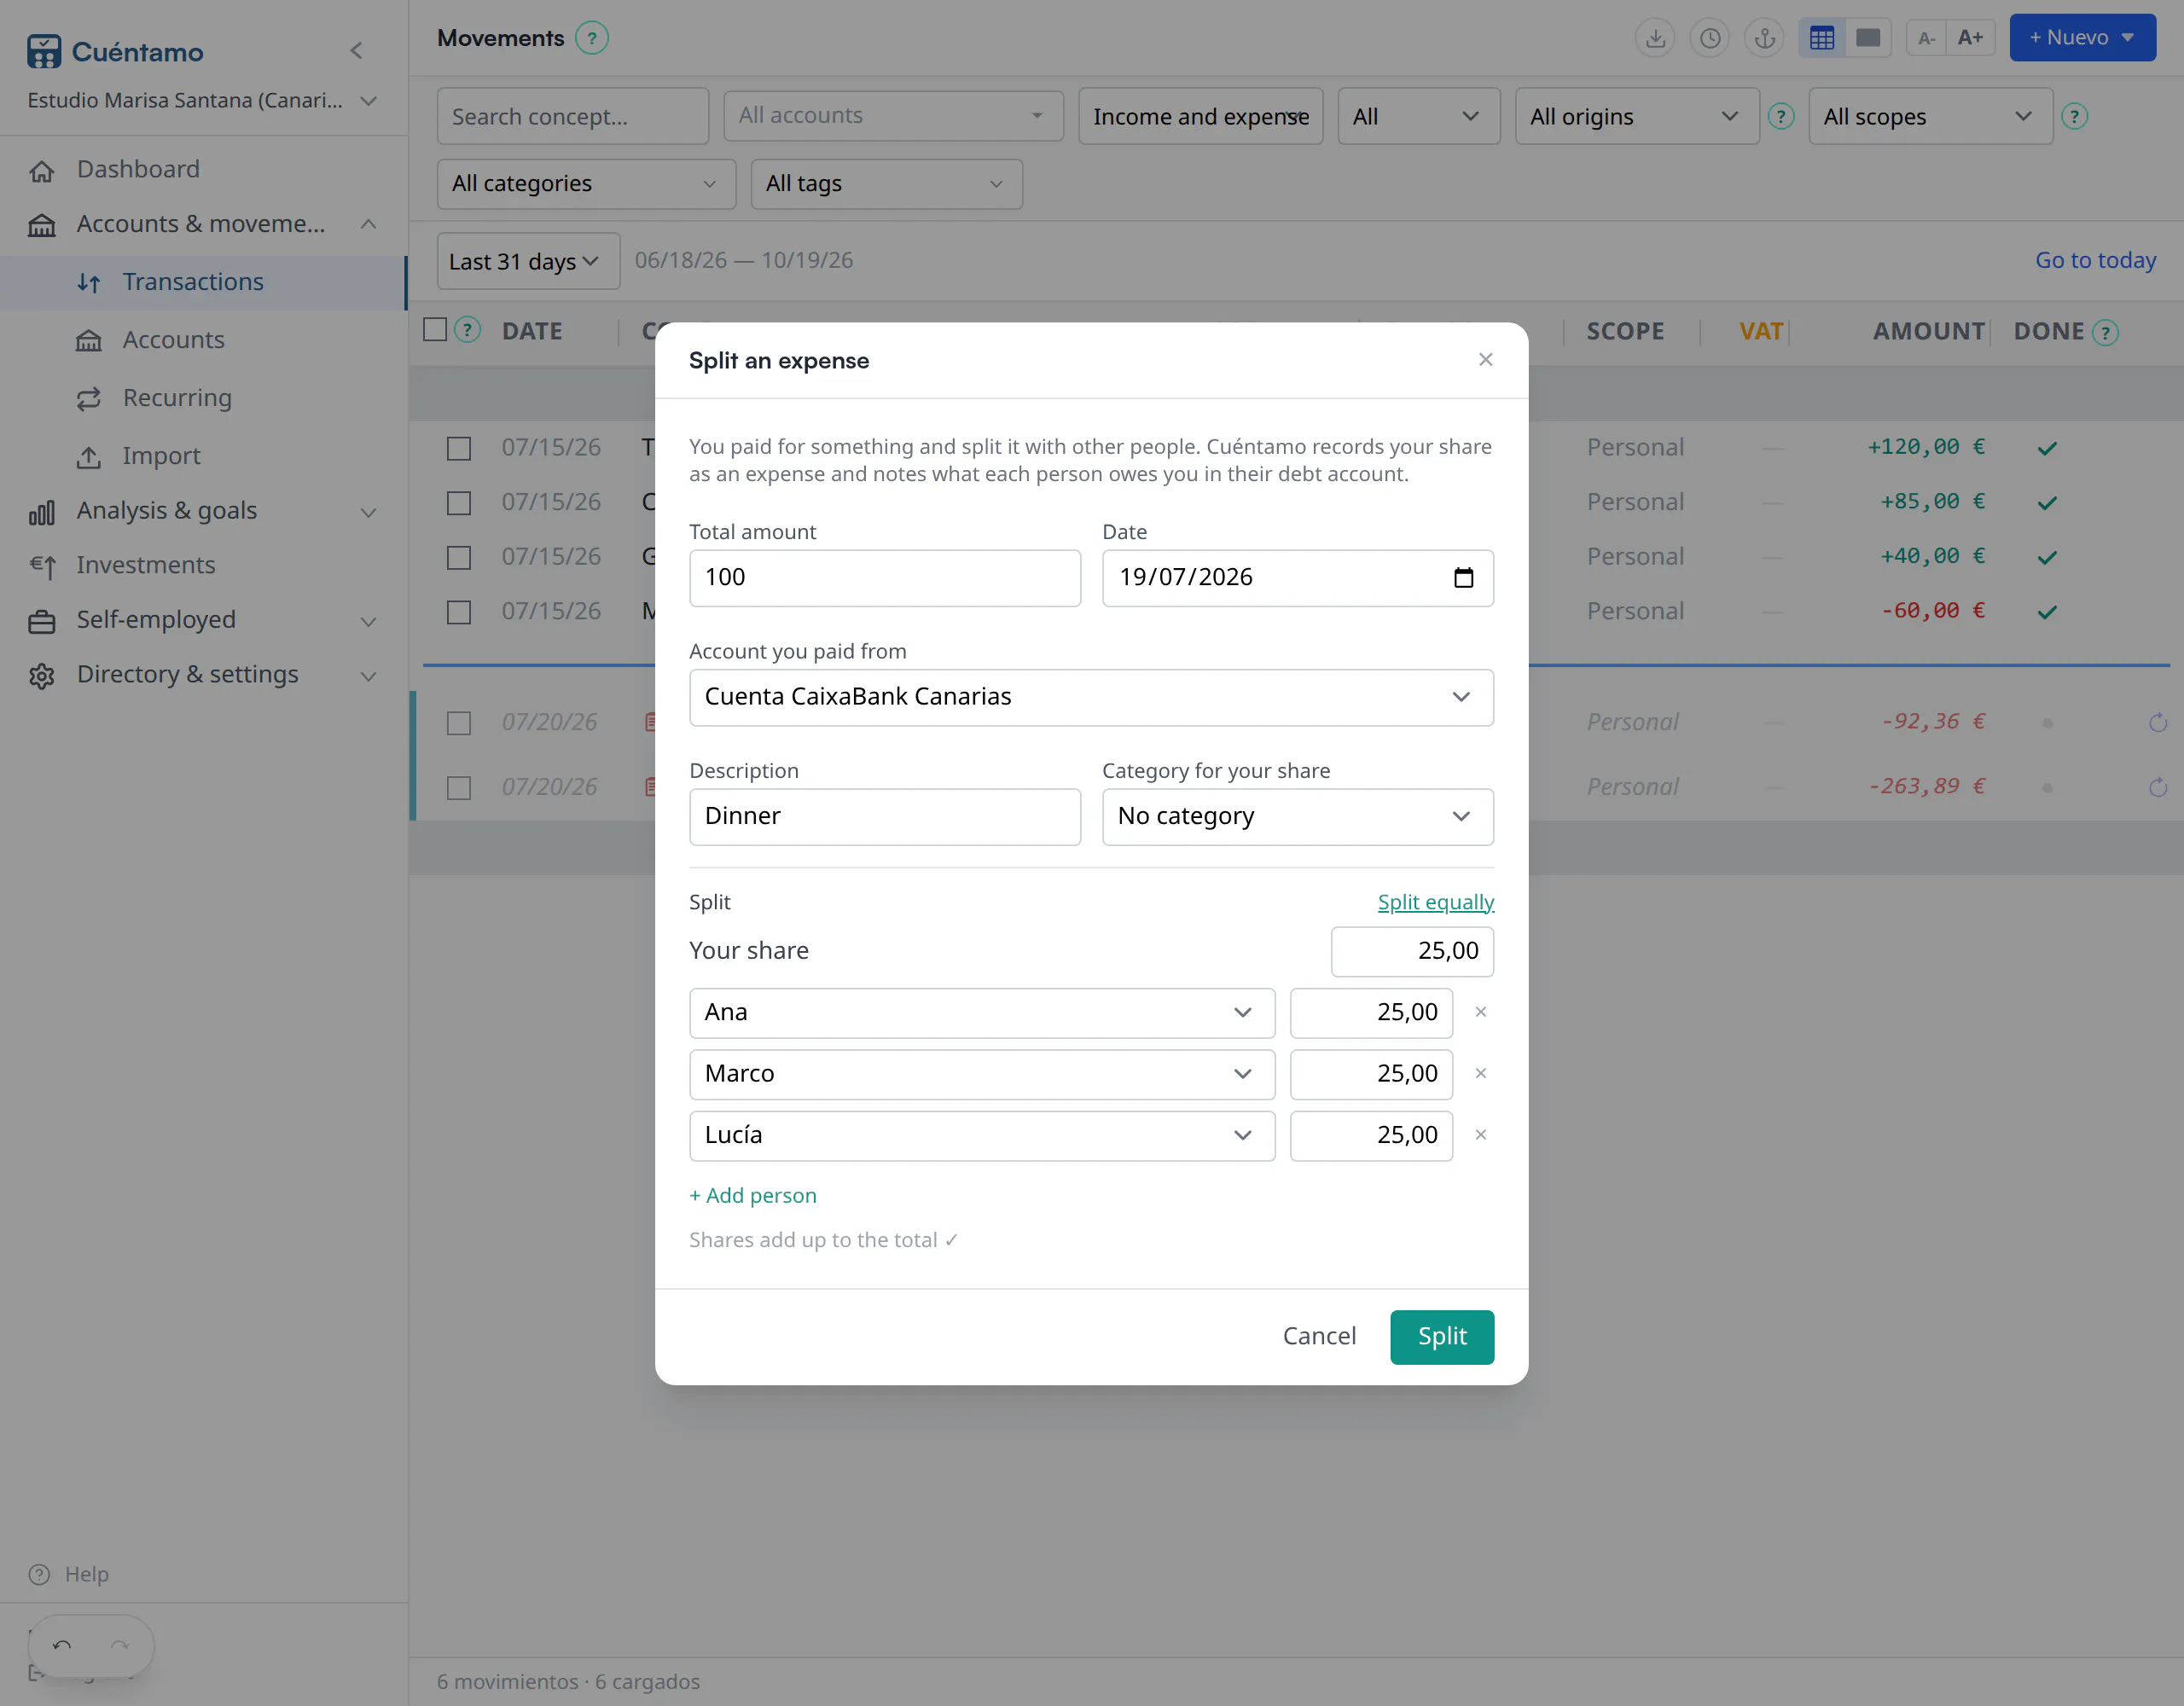Click the download icon in top toolbar
Viewport: 2184px width, 1706px height.
1655,38
